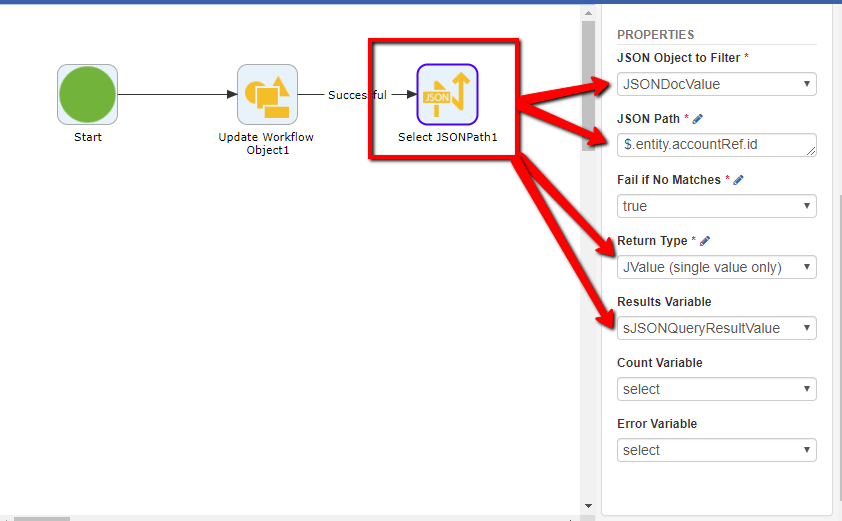Select the green Start node icon

[88, 95]
